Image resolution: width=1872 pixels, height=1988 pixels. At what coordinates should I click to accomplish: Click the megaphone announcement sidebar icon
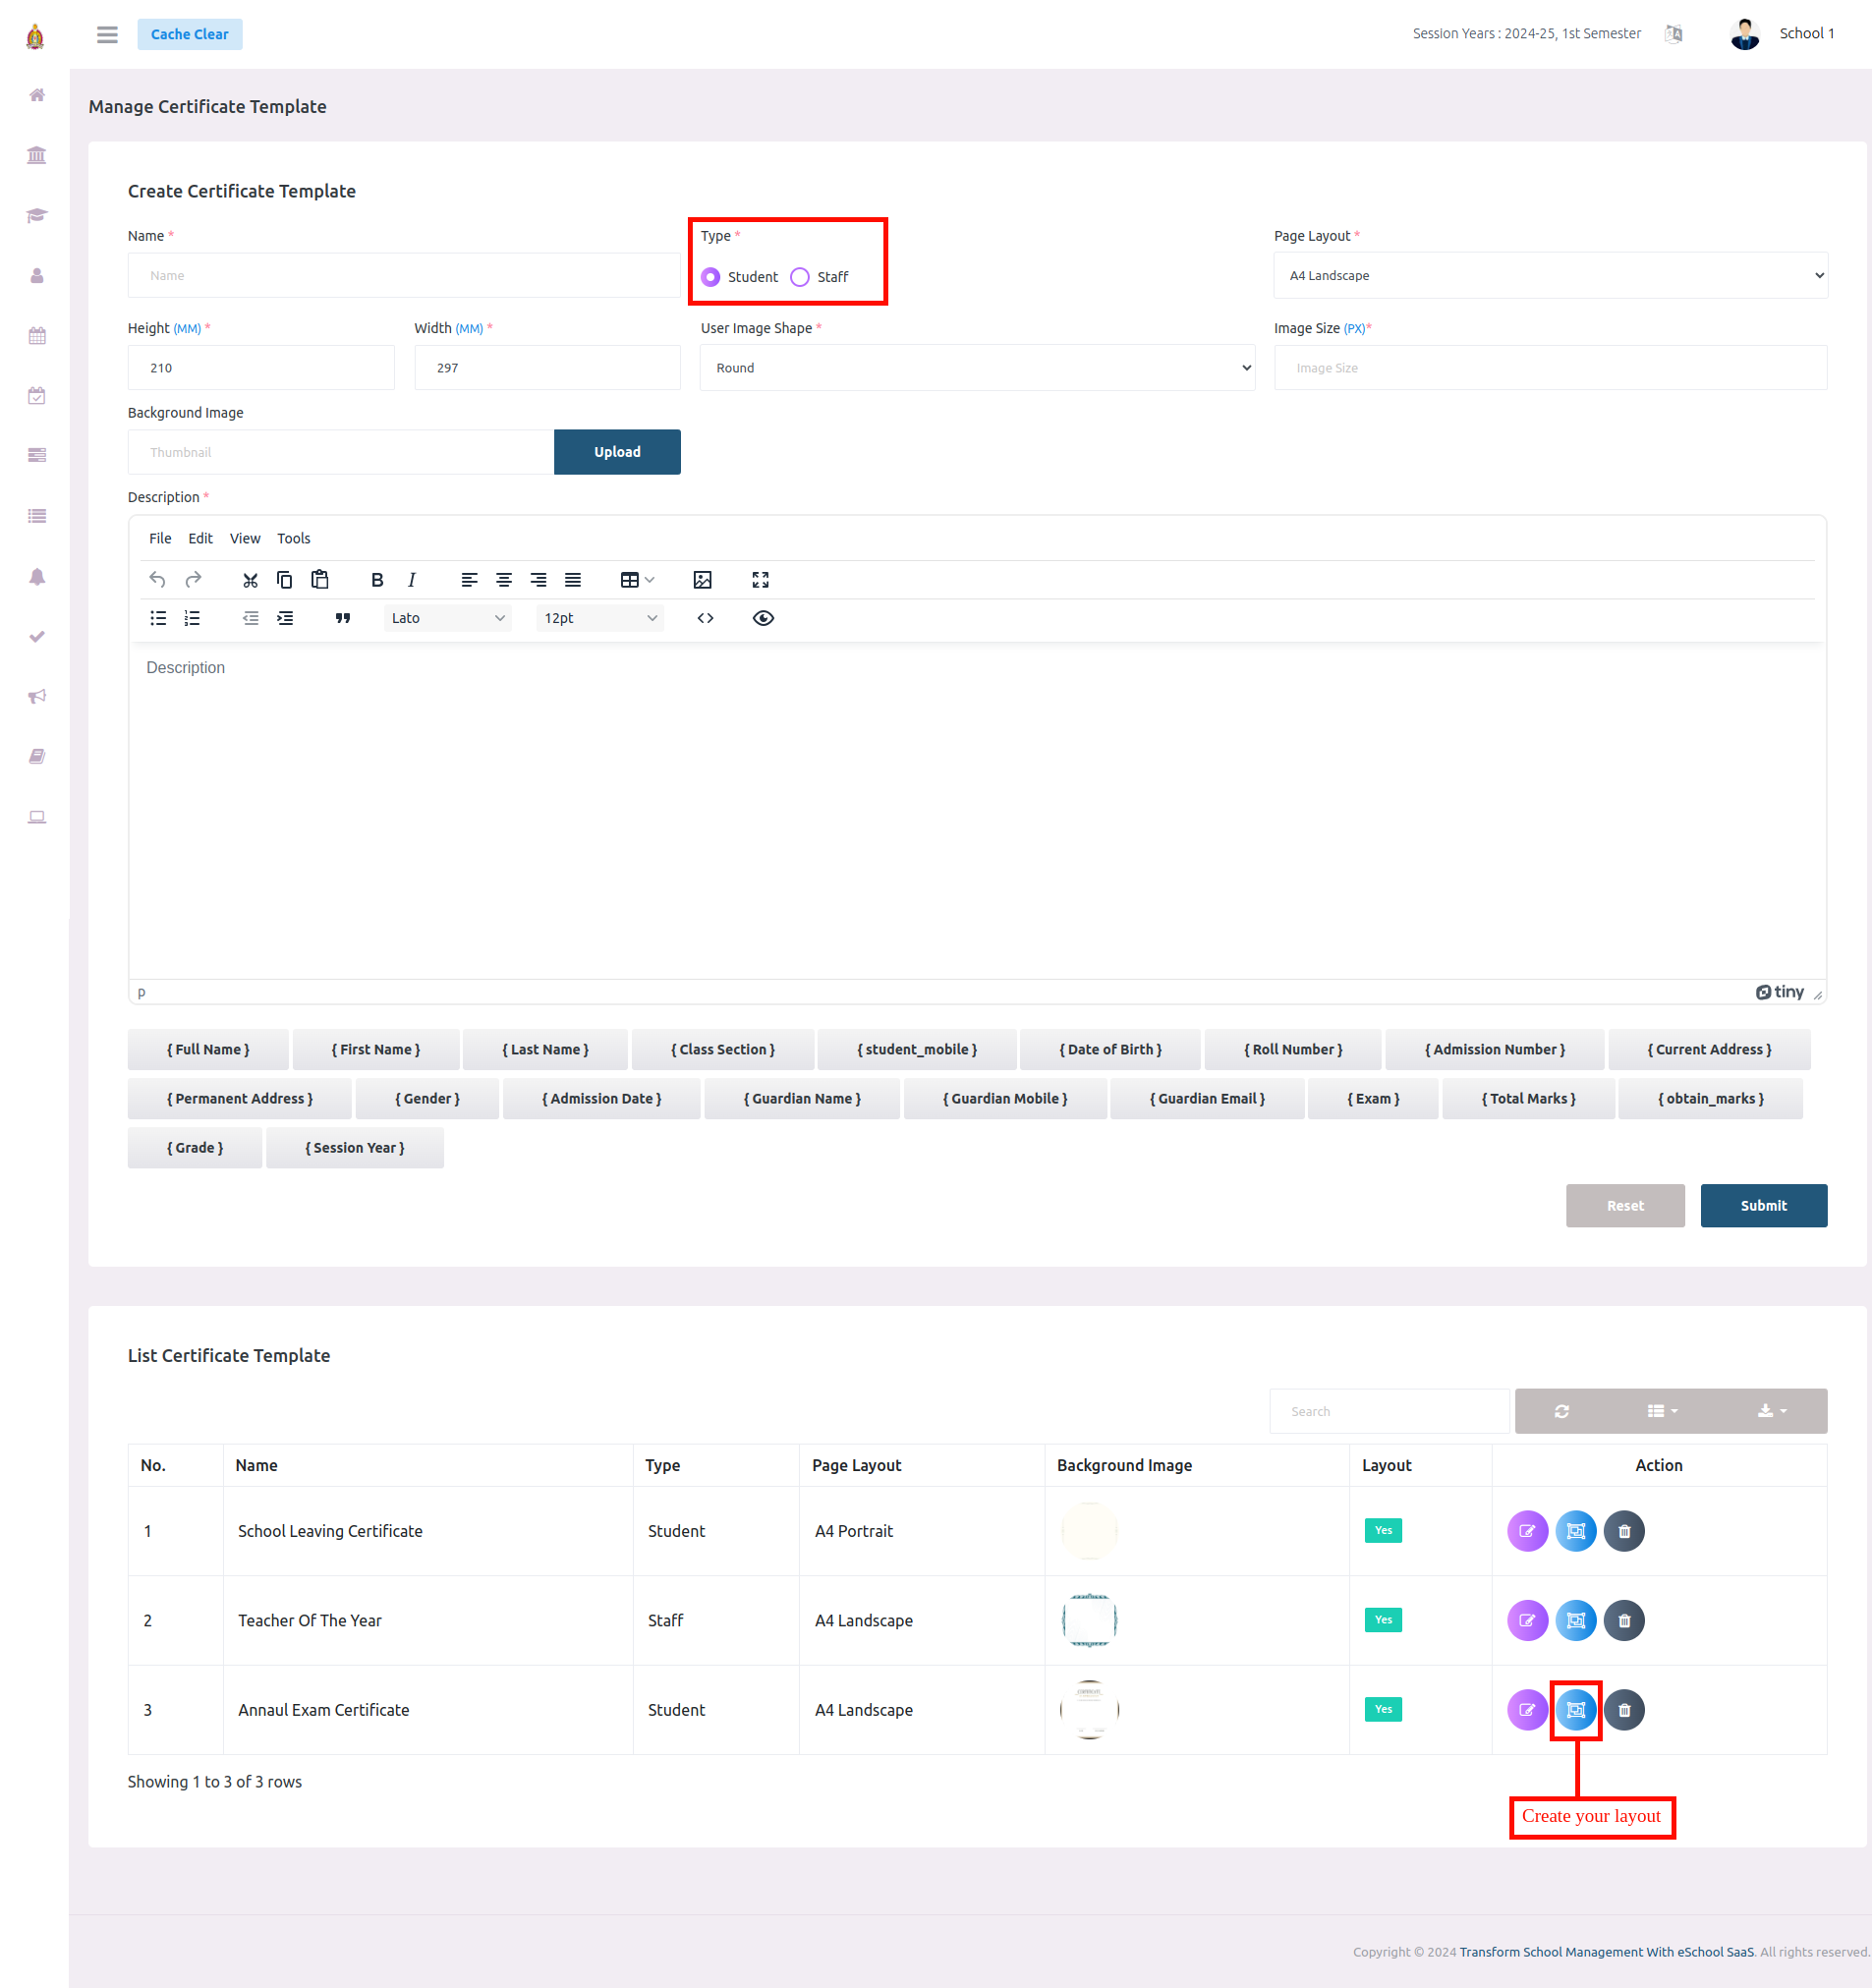pos(37,696)
